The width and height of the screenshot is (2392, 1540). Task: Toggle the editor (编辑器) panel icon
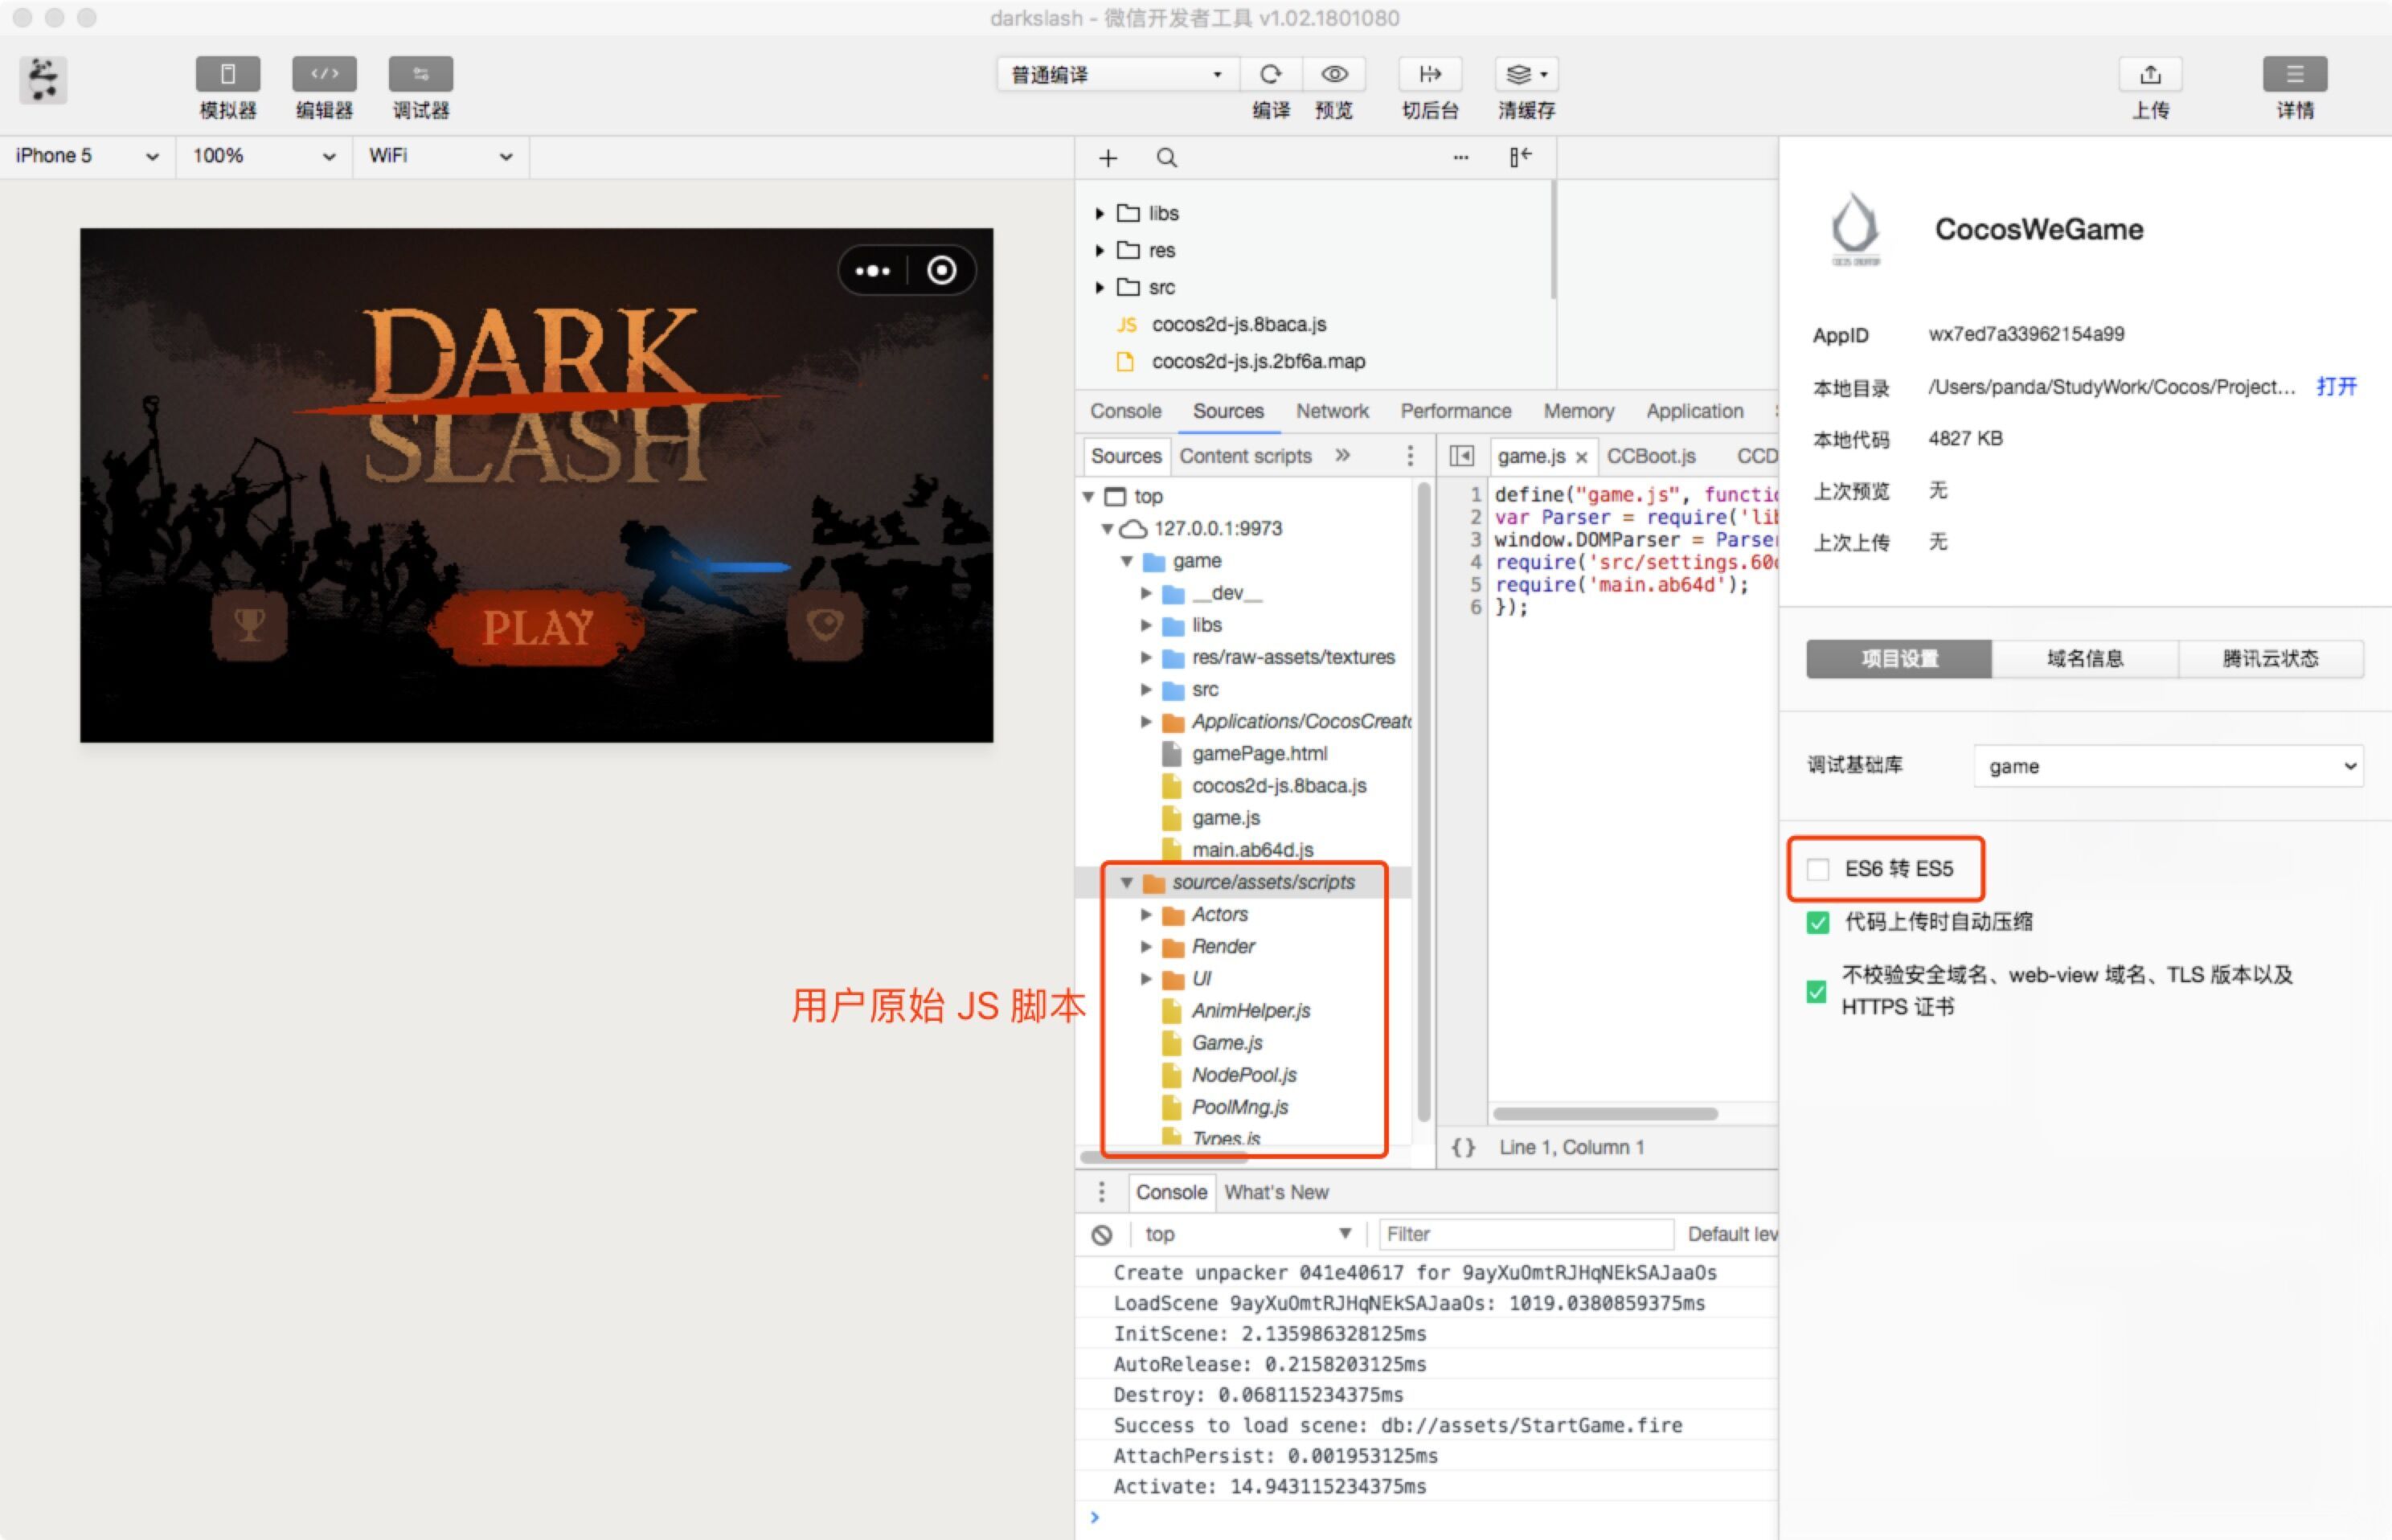tap(323, 74)
